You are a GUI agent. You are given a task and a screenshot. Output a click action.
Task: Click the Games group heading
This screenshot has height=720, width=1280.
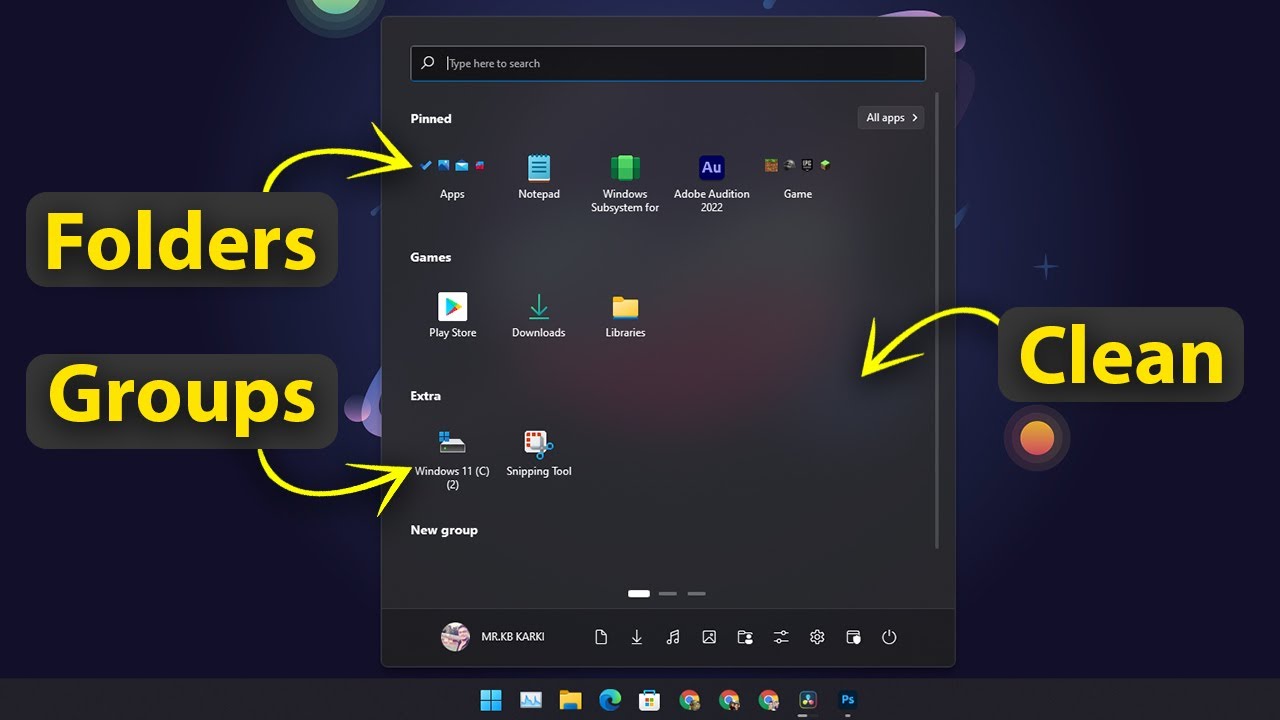(x=431, y=257)
